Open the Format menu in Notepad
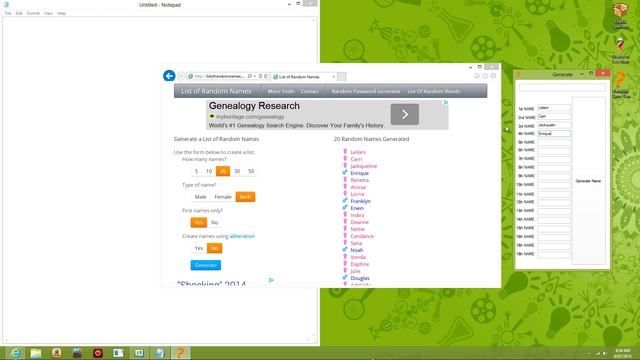 tap(33, 13)
